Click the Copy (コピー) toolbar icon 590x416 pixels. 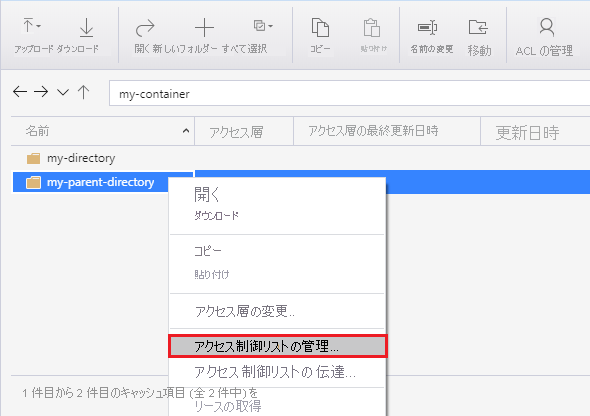[320, 28]
